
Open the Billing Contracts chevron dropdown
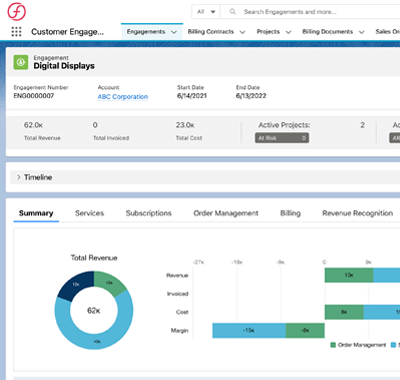coord(243,32)
